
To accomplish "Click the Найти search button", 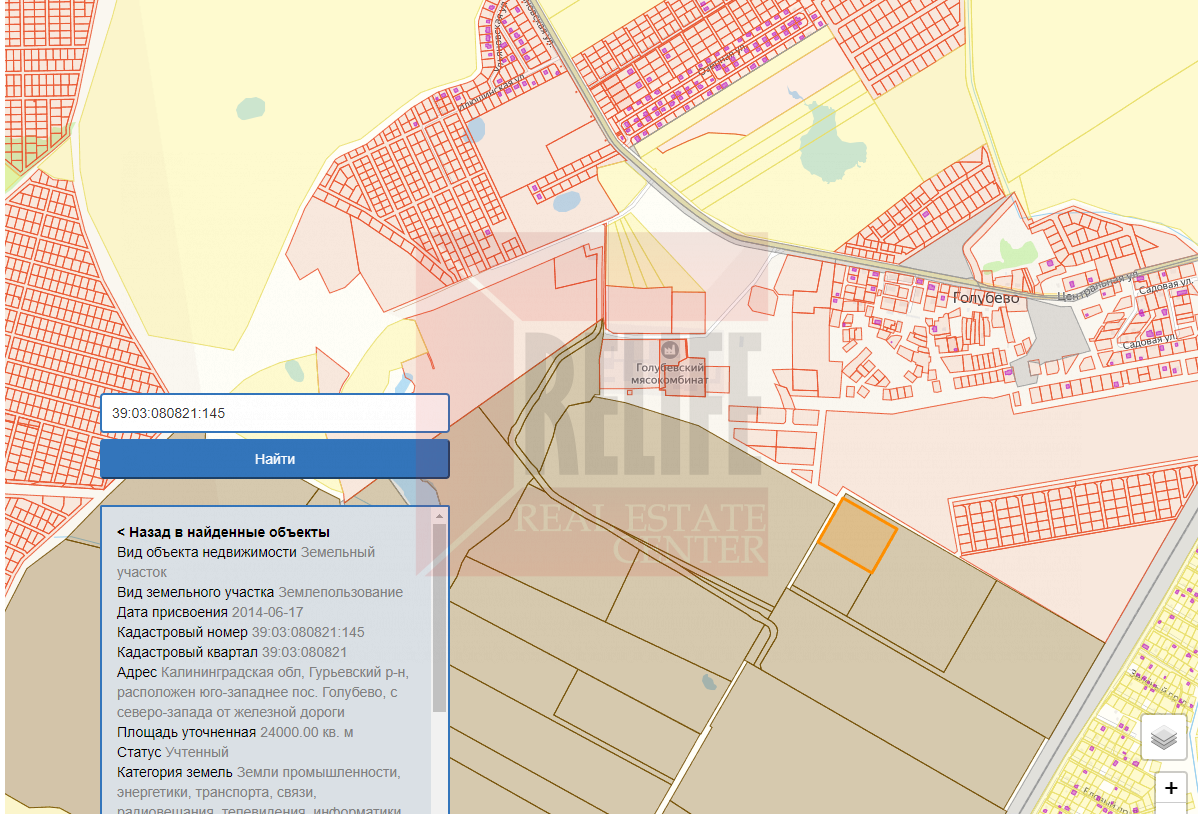I will 275,459.
